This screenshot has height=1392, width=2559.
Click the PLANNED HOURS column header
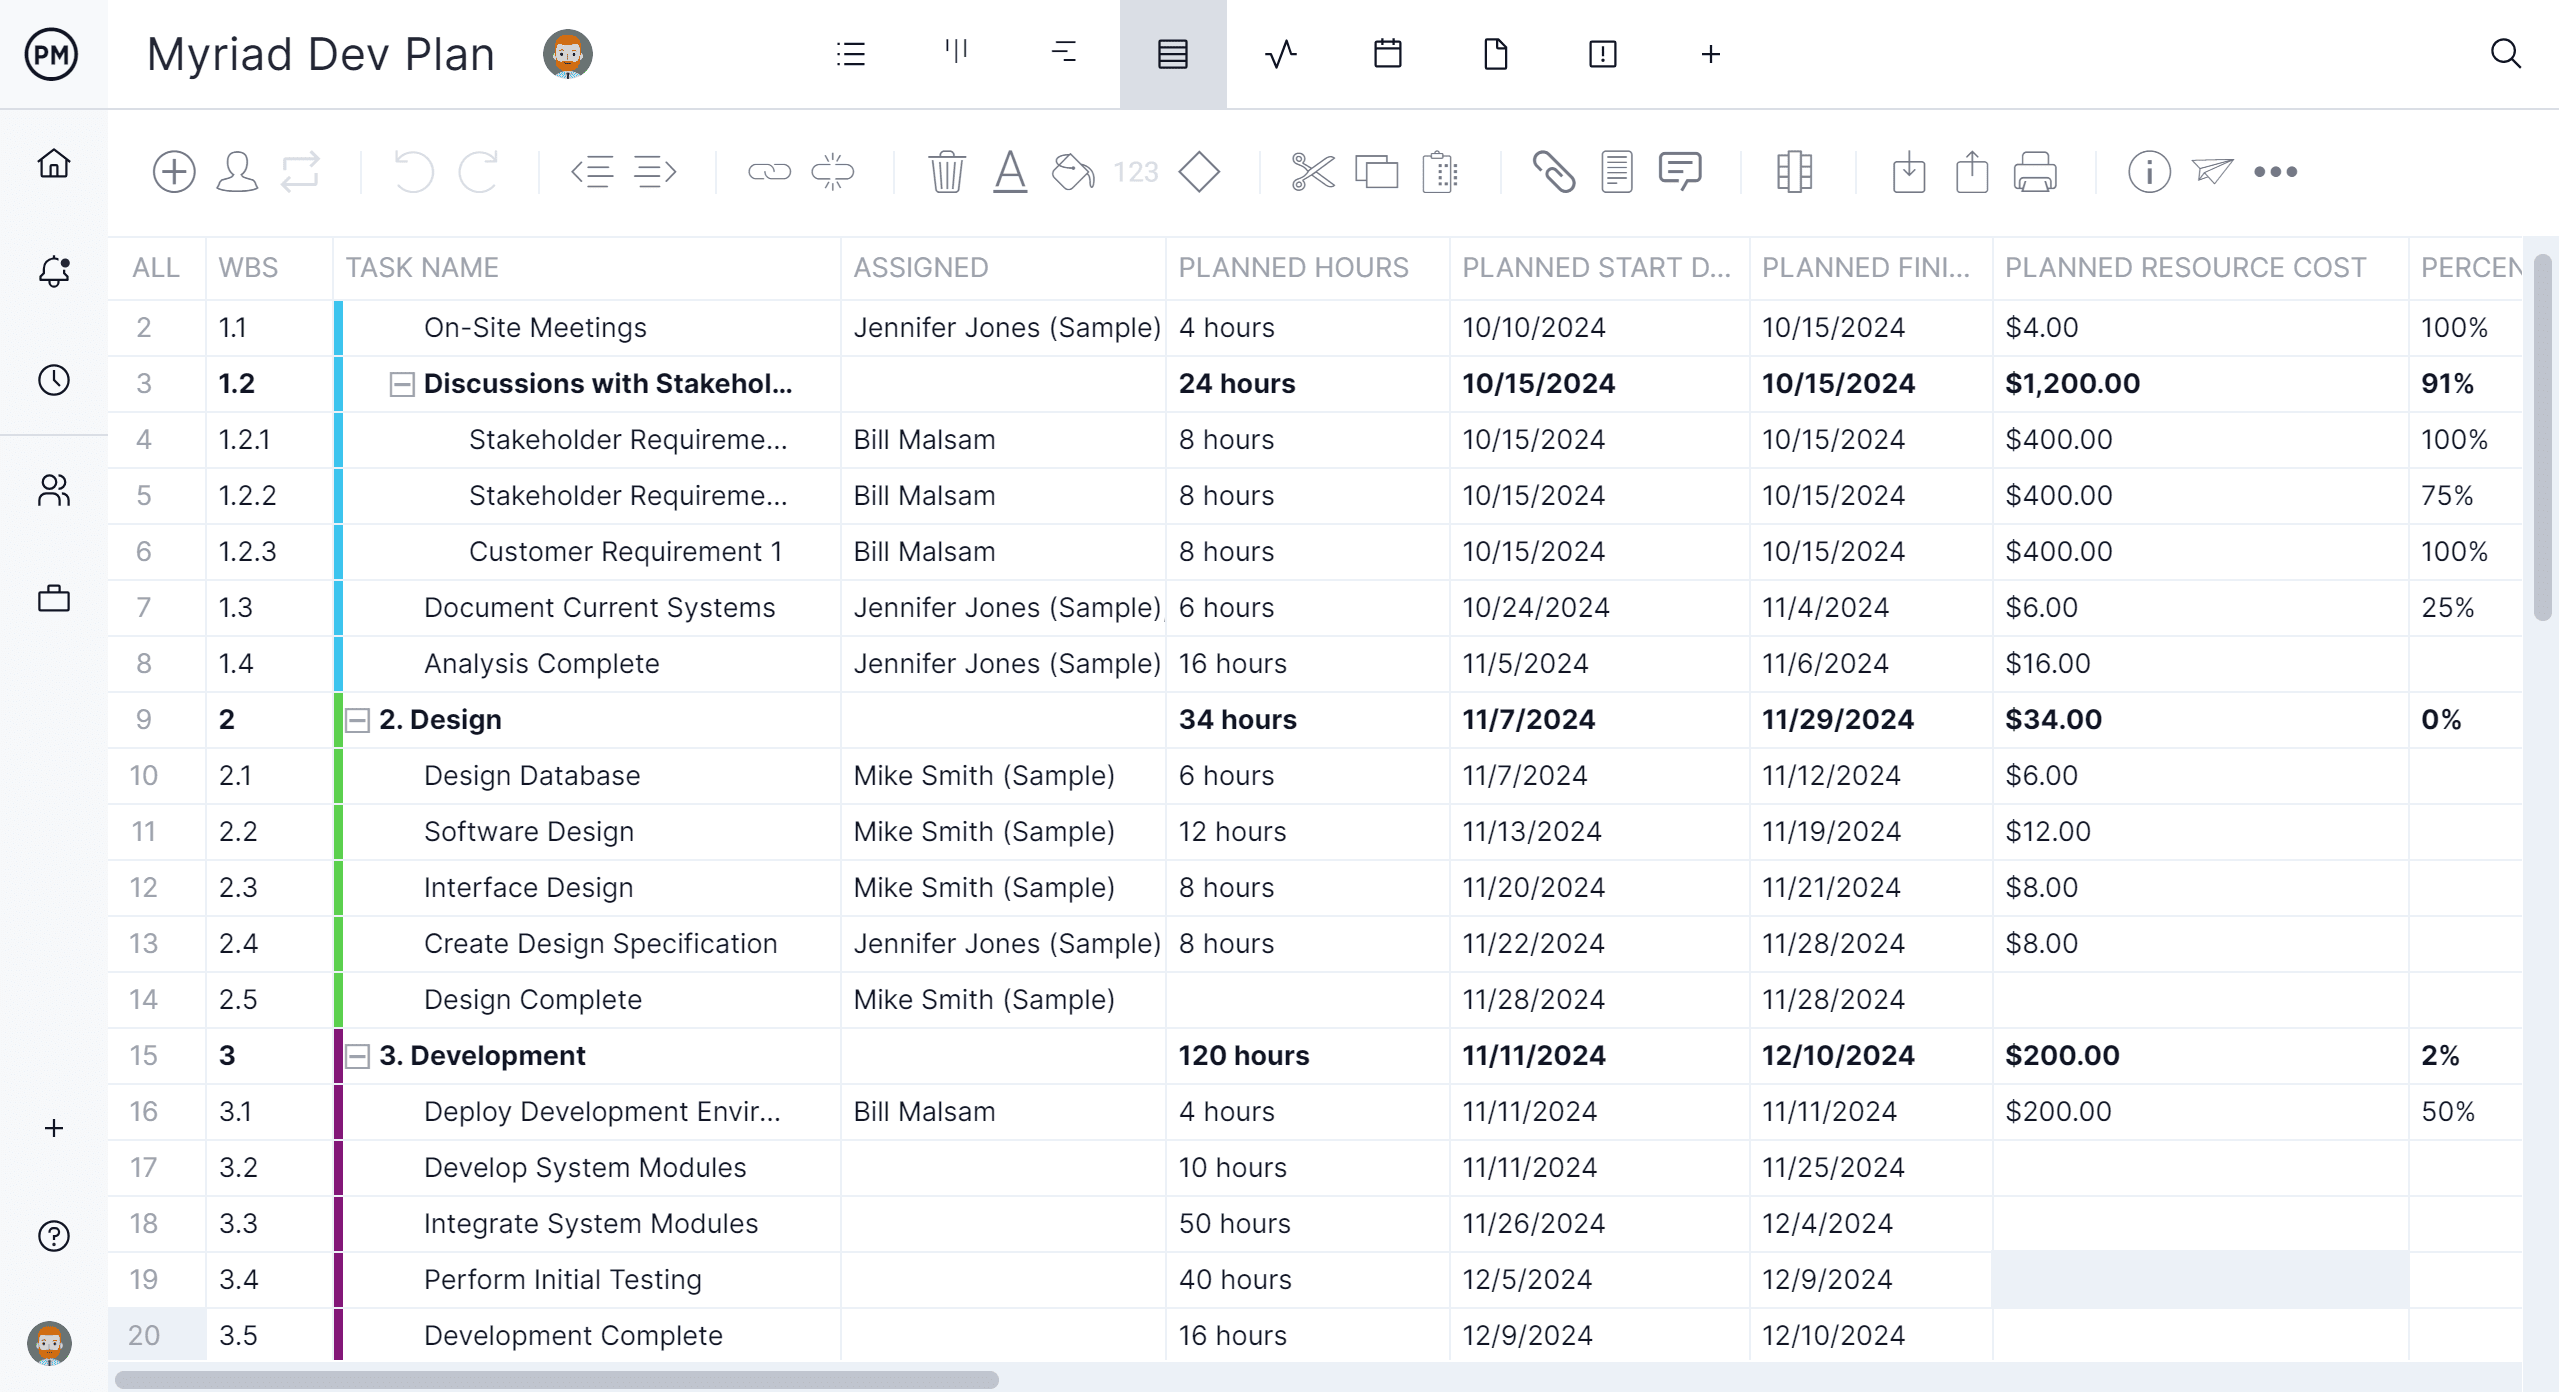[1293, 268]
